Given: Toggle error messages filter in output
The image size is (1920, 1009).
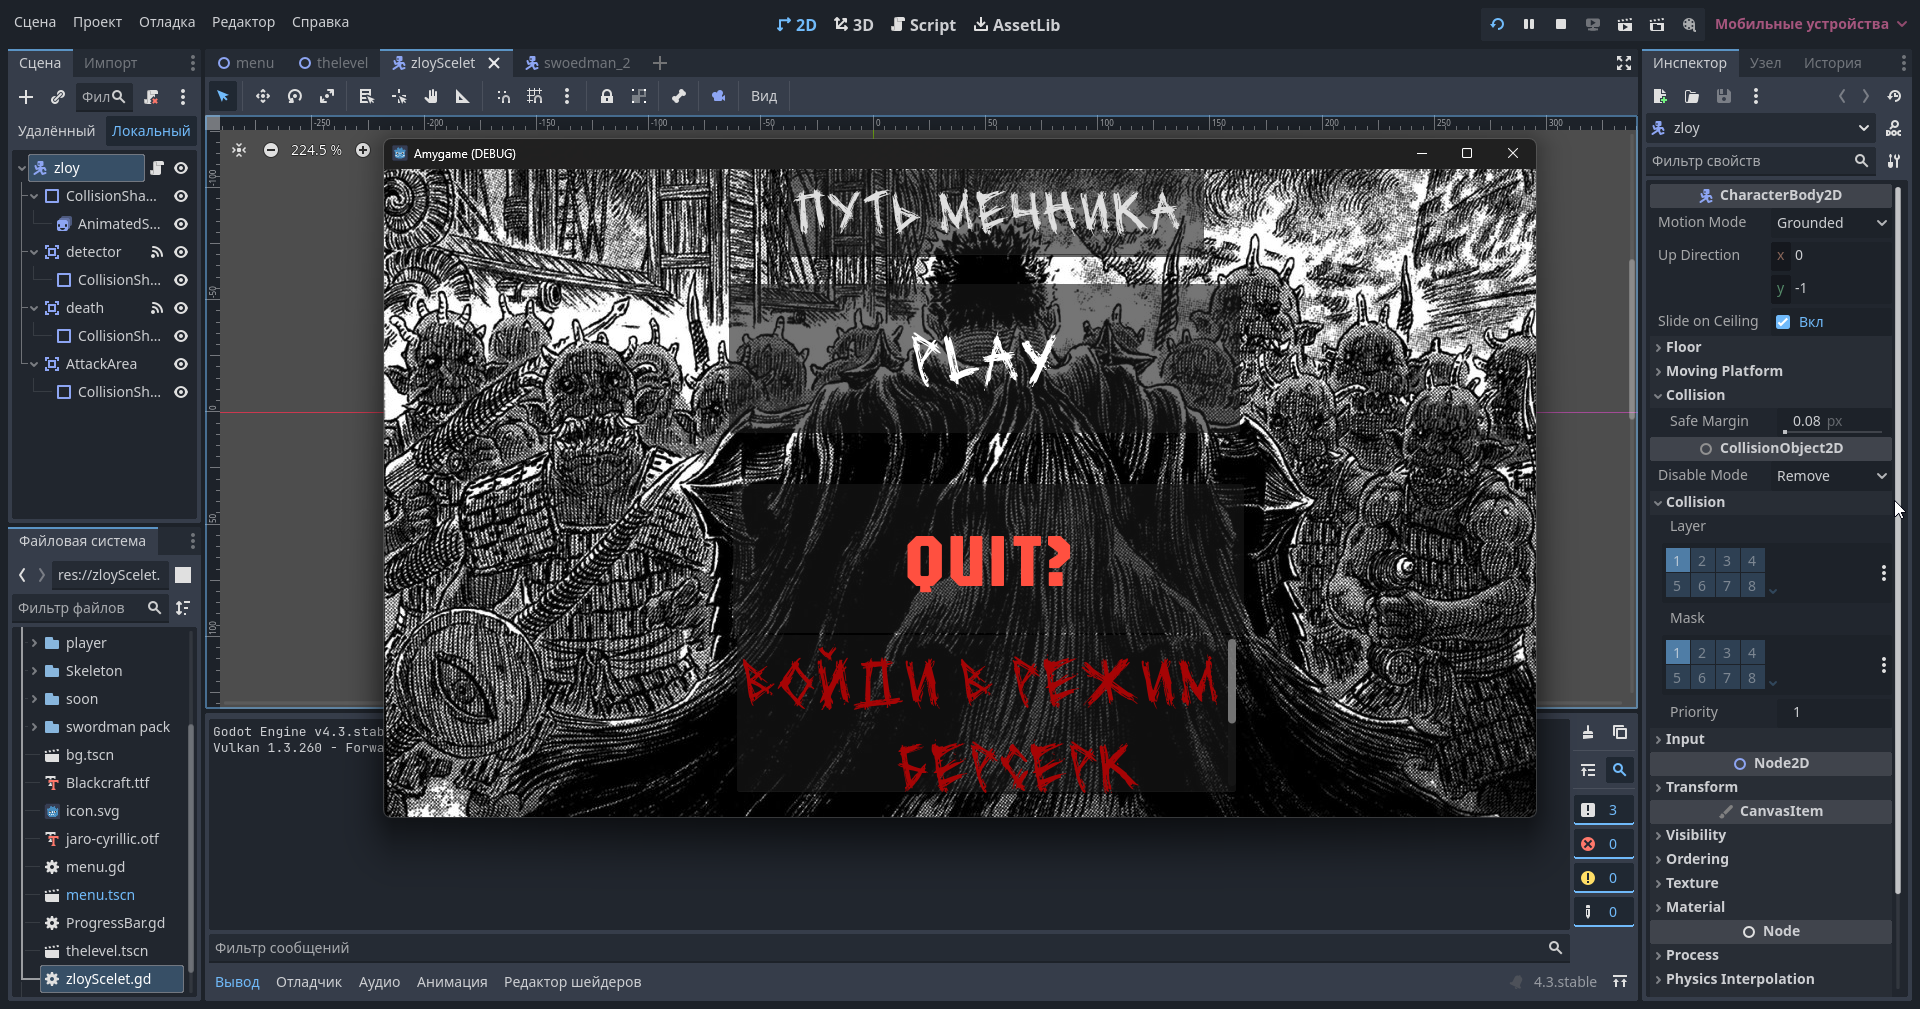Looking at the screenshot, I should [x=1603, y=844].
